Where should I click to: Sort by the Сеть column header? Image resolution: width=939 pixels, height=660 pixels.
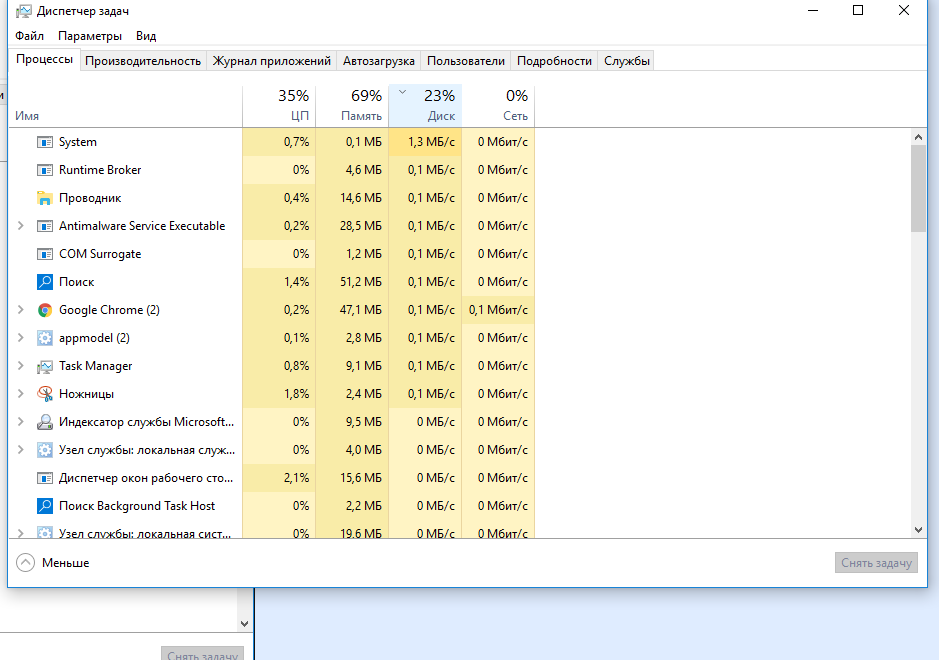coord(498,105)
